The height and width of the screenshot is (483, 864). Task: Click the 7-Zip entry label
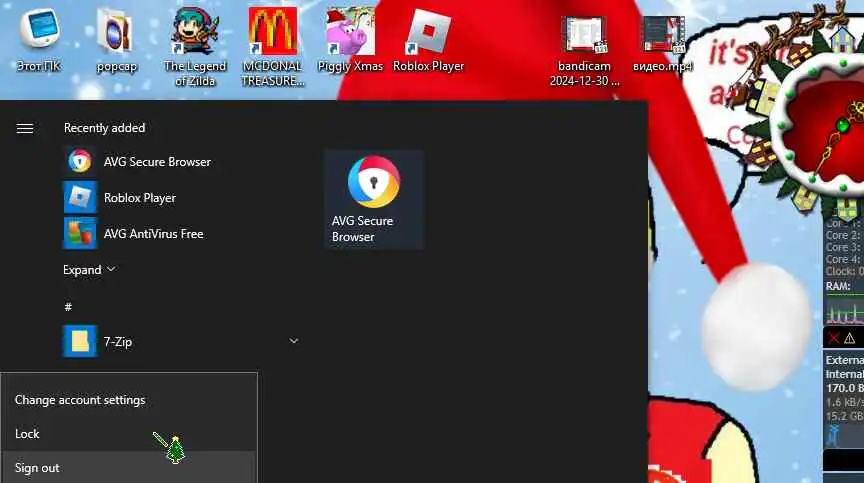tap(118, 342)
